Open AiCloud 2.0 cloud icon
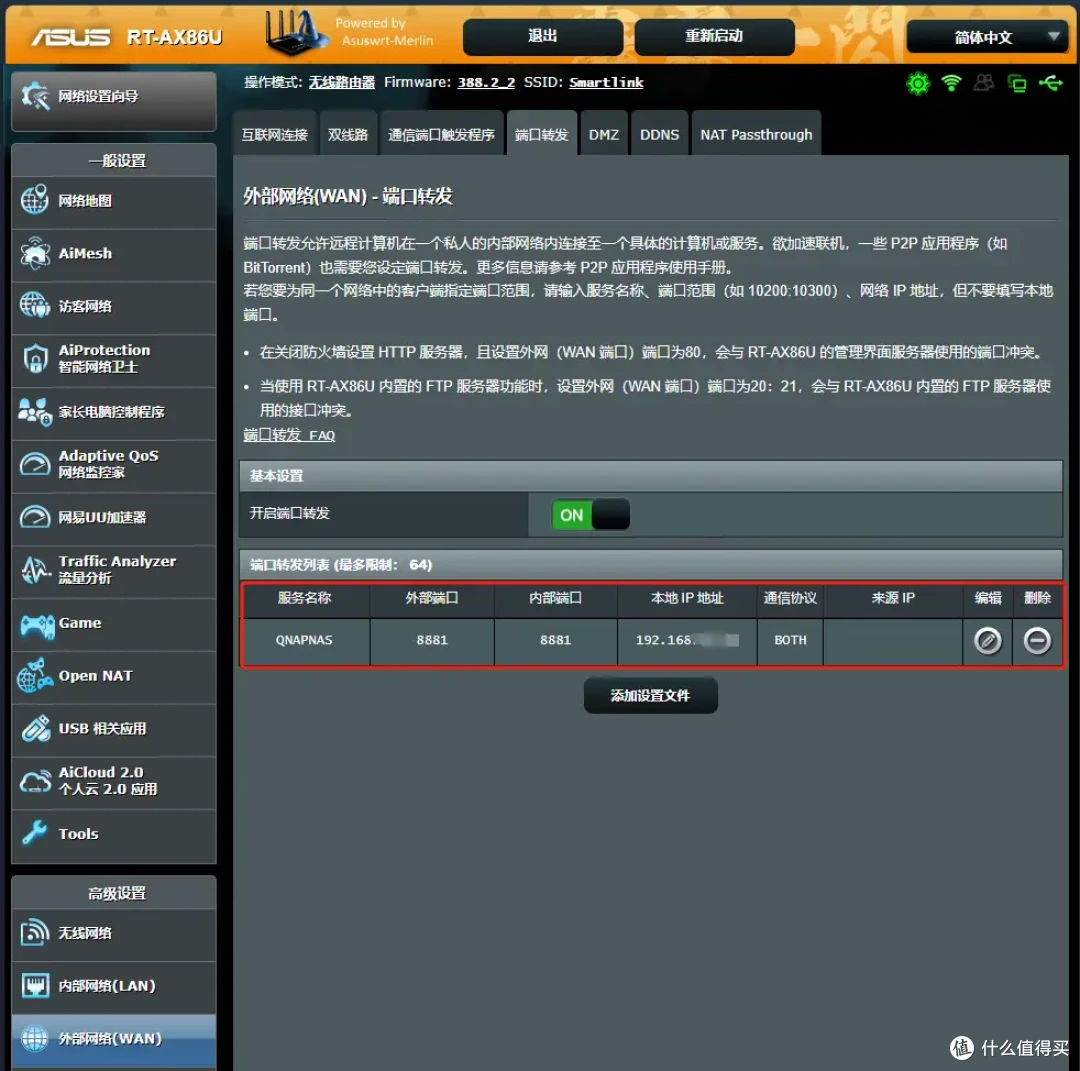 pos(36,782)
